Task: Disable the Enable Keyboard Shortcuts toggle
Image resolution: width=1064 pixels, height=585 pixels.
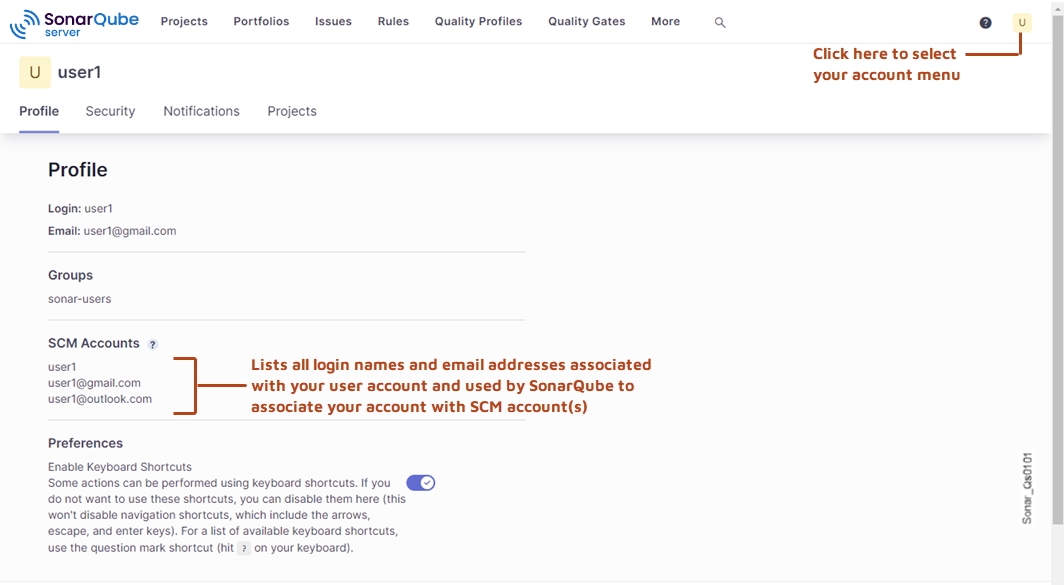Action: click(420, 483)
